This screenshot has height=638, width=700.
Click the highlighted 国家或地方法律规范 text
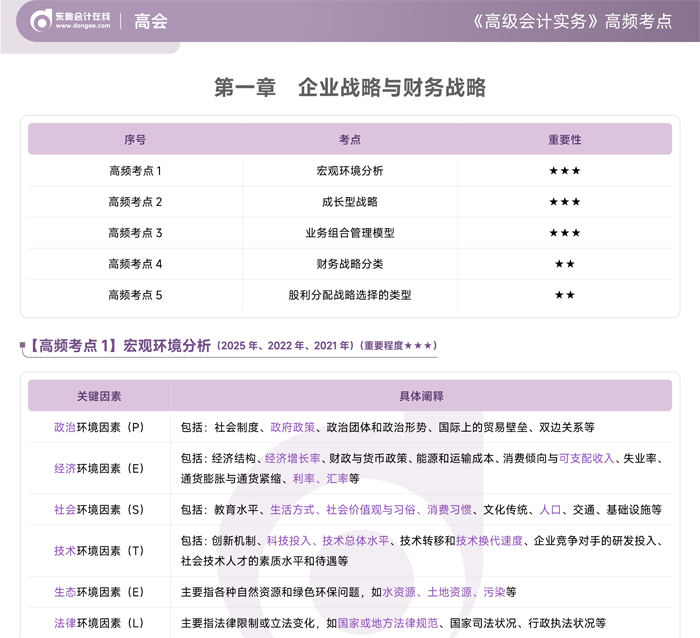pyautogui.click(x=388, y=623)
